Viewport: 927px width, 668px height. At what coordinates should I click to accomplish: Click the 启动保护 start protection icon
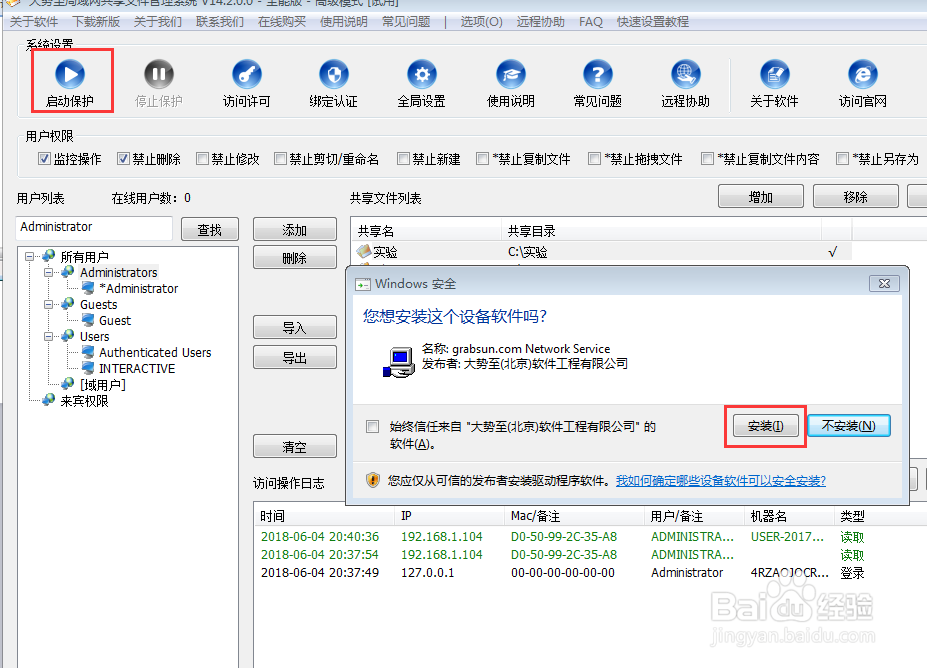click(x=70, y=74)
